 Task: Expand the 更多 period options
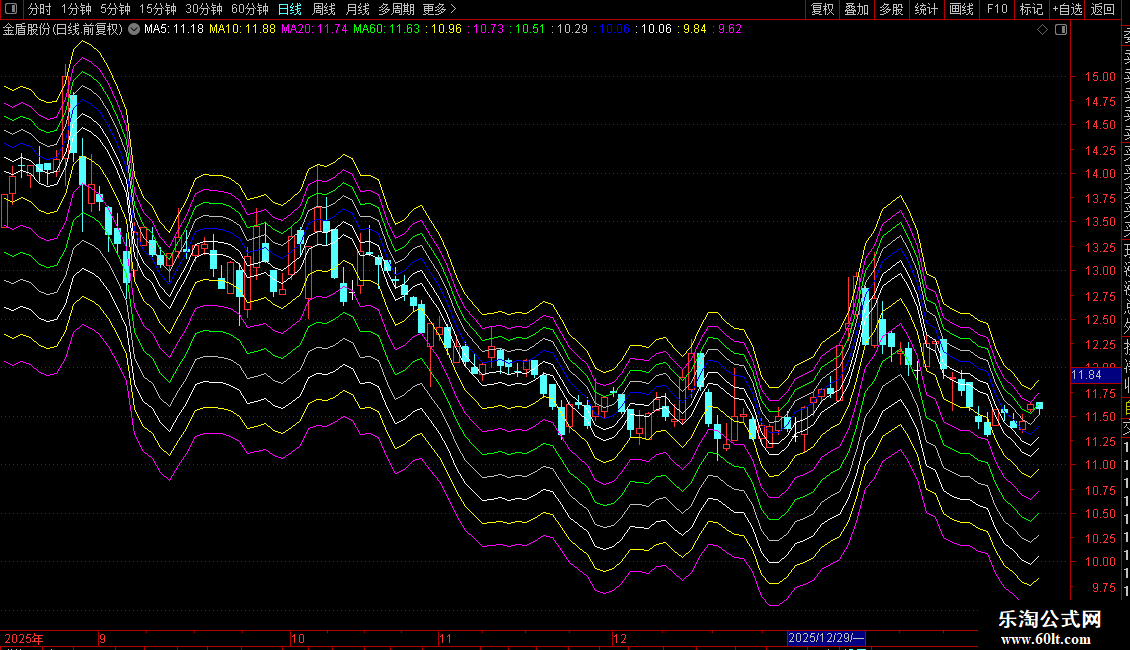click(x=439, y=9)
